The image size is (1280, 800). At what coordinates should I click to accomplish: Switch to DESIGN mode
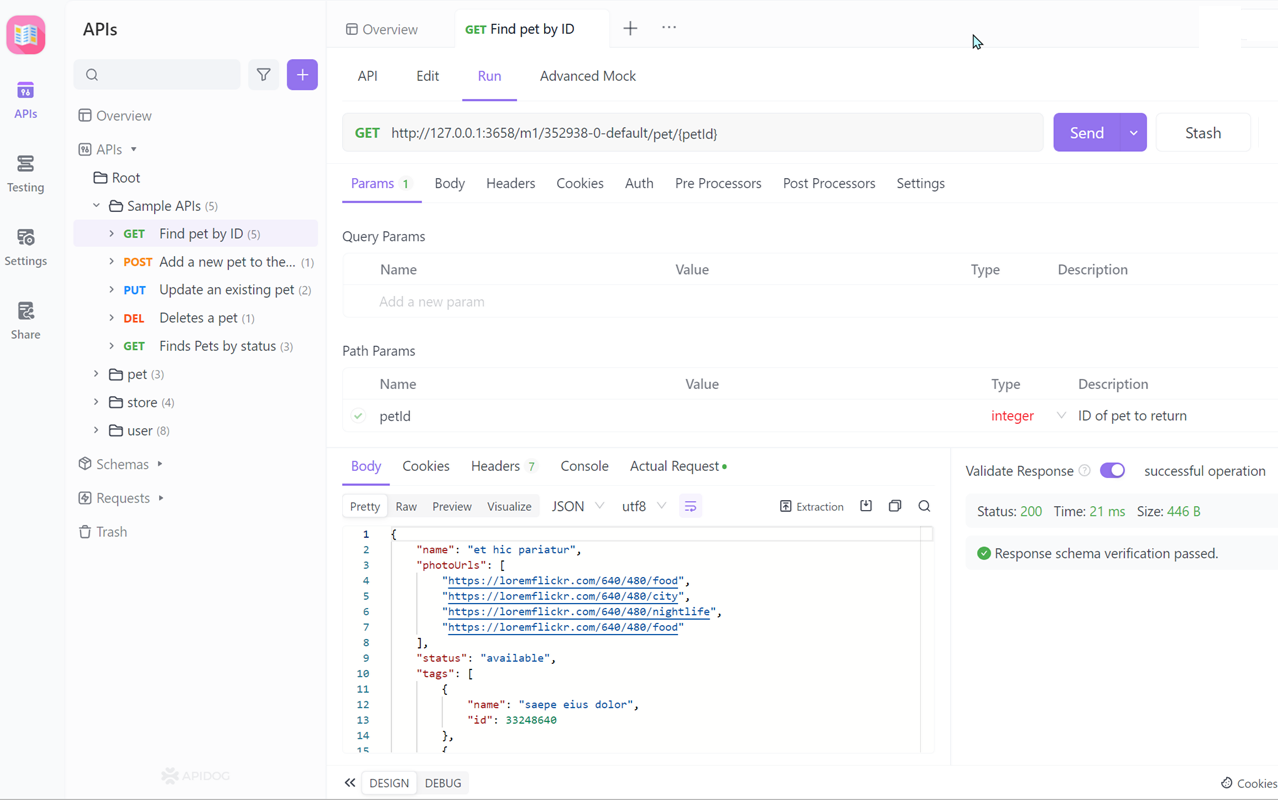tap(389, 783)
